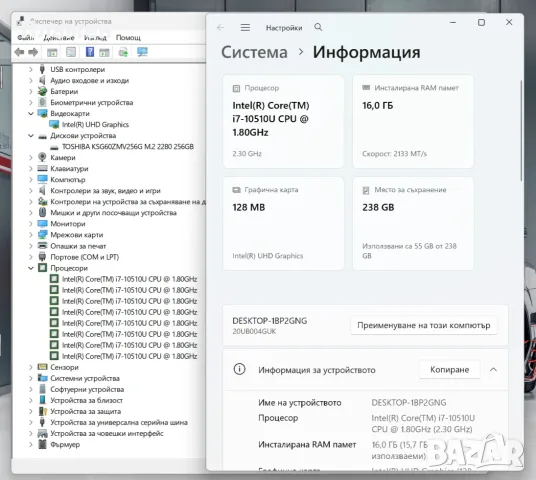Click the Скорост: 2133 MT/s text
536x480 pixels.
pyautogui.click(x=394, y=154)
